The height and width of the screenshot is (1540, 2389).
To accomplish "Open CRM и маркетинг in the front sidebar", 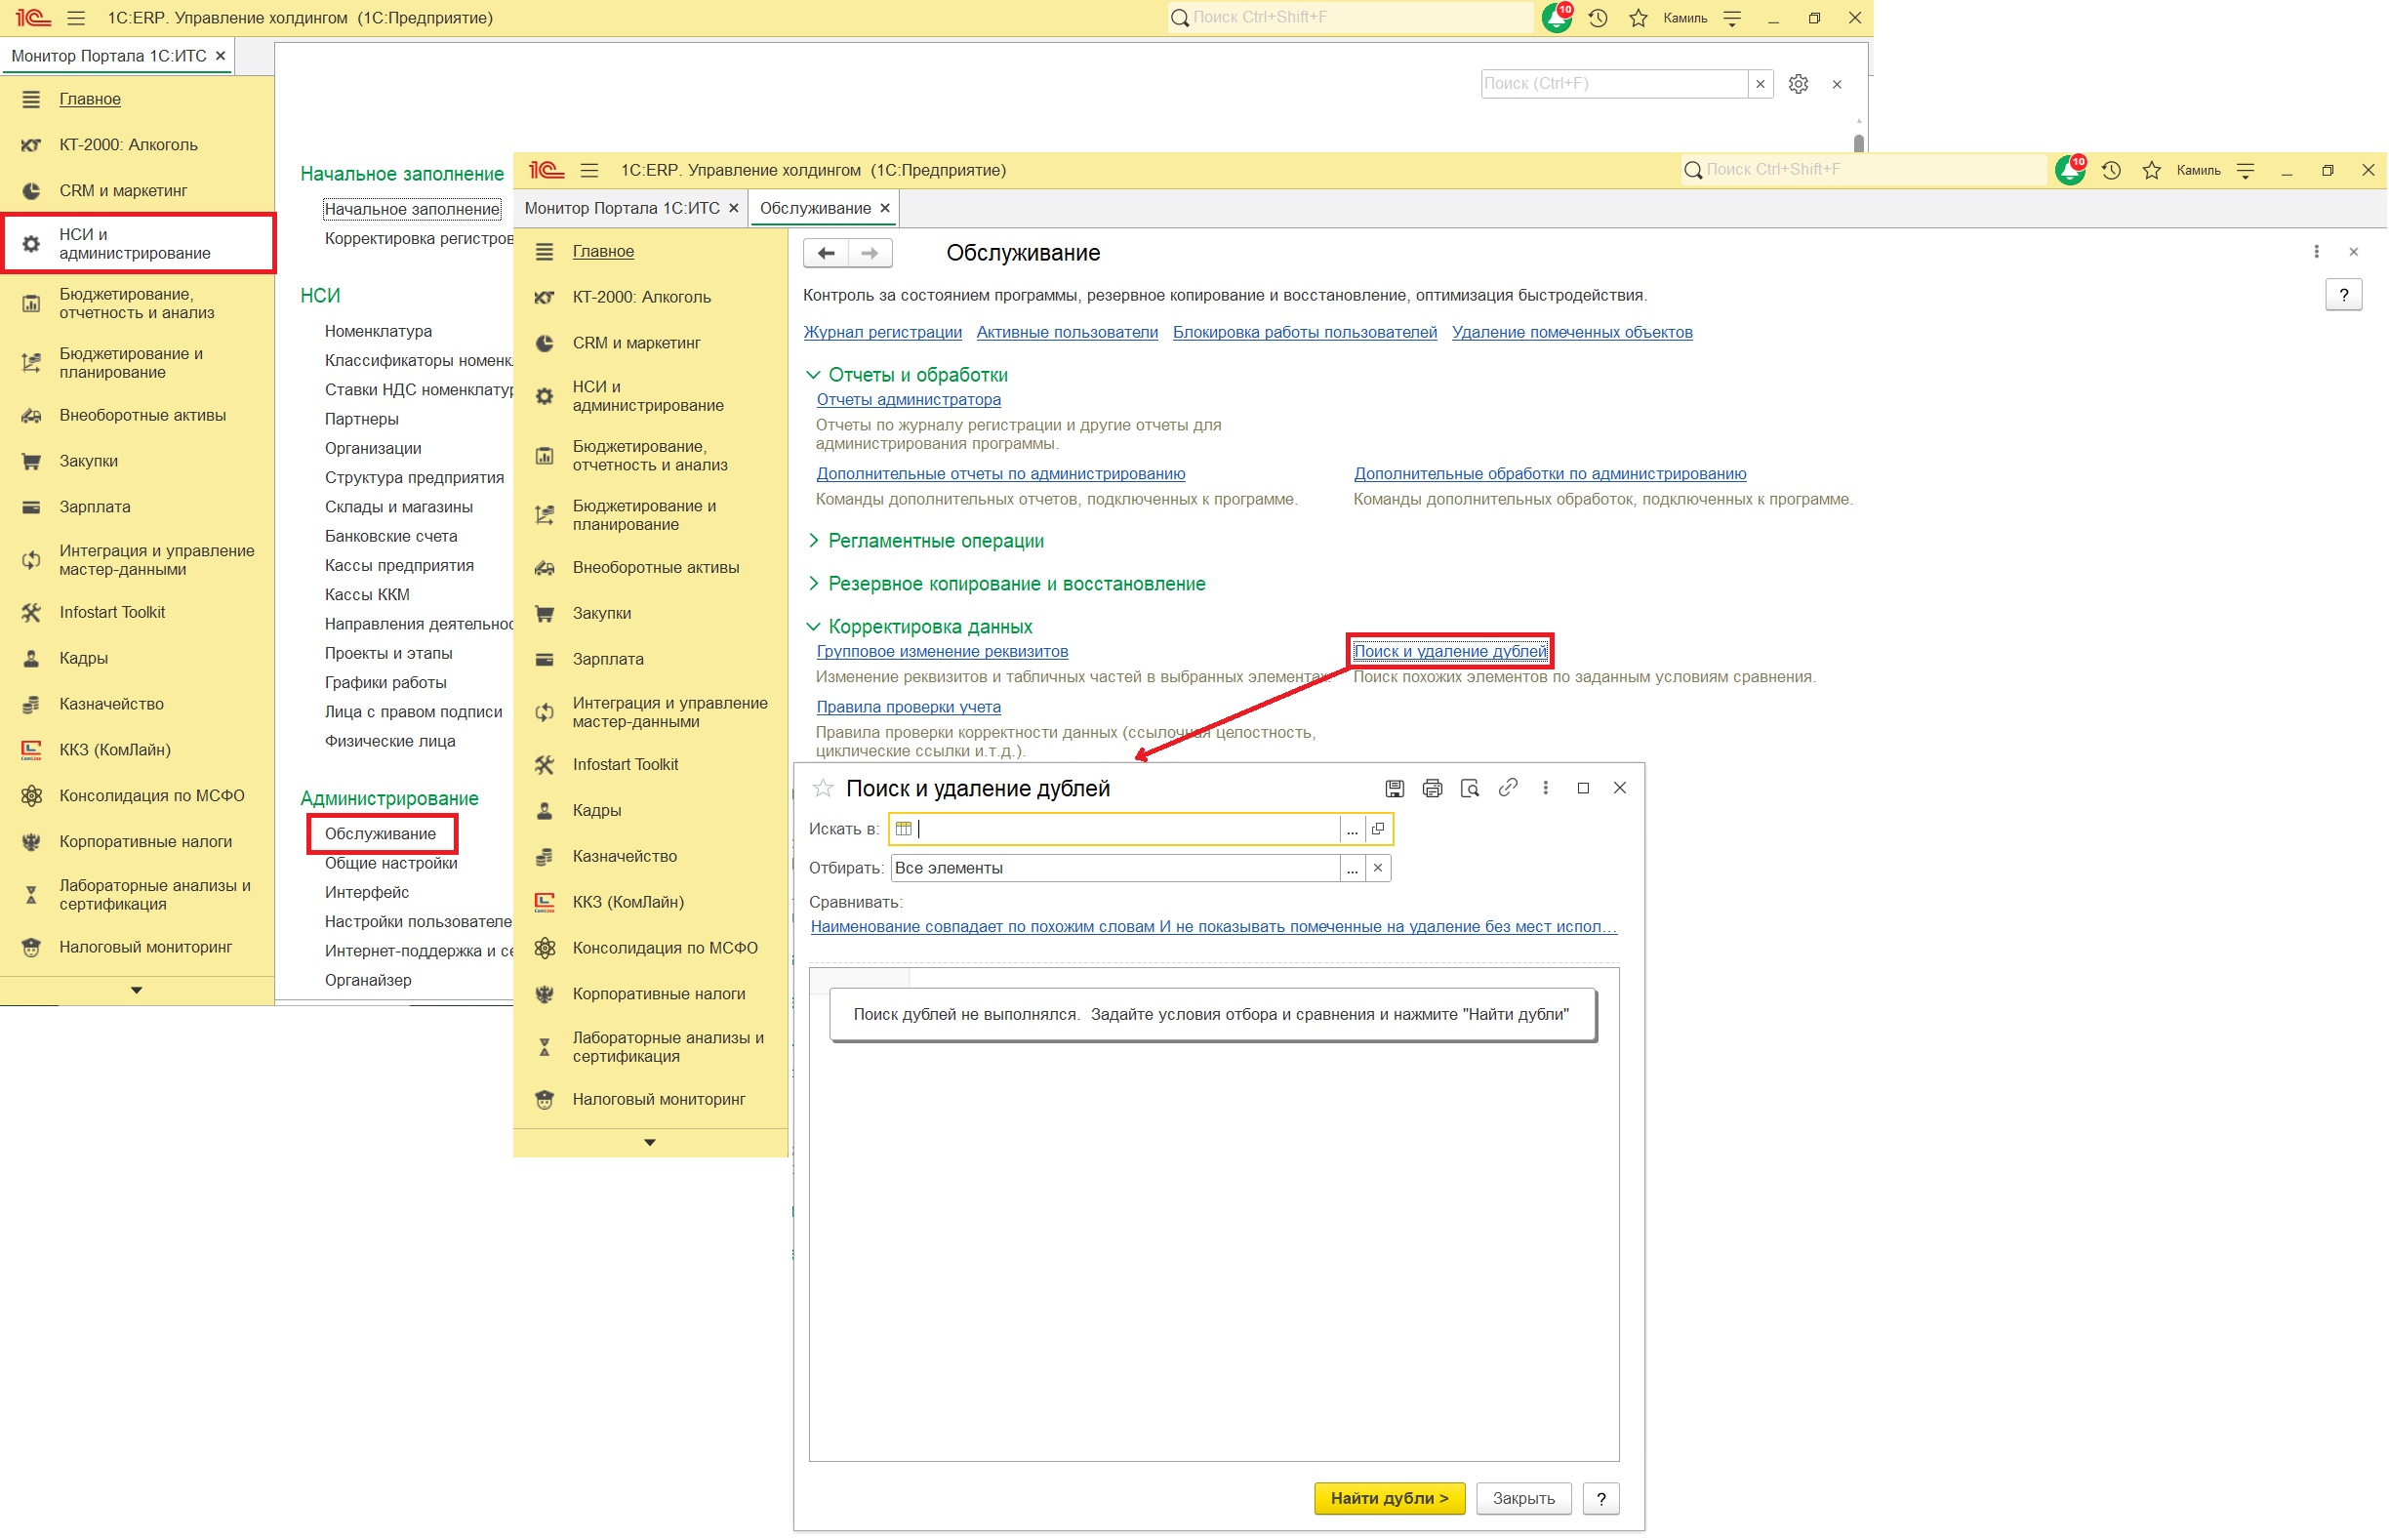I will click(x=637, y=343).
